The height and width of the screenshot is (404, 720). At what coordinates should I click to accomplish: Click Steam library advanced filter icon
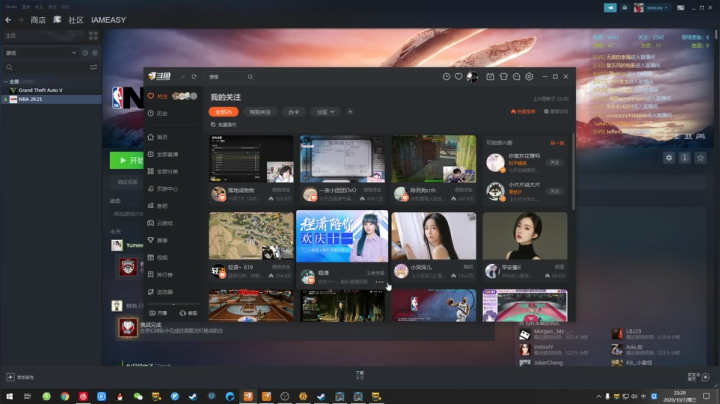(x=93, y=67)
